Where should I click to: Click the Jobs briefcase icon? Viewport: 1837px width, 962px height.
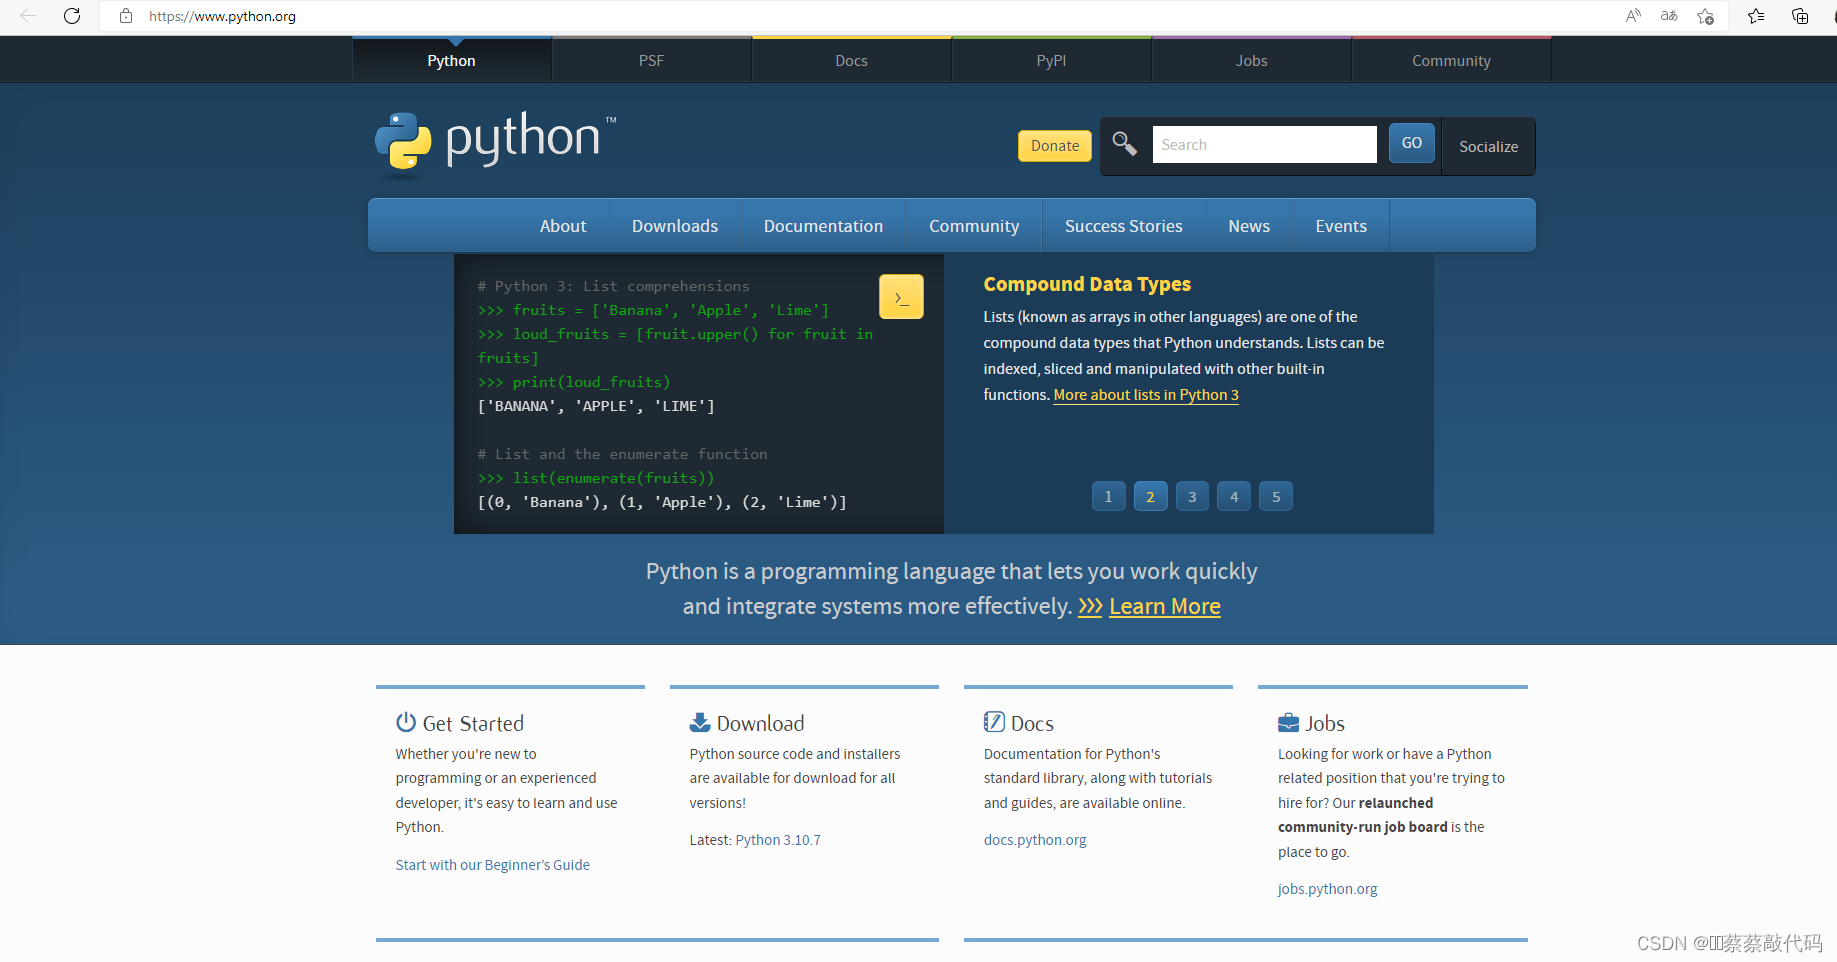pyautogui.click(x=1288, y=723)
